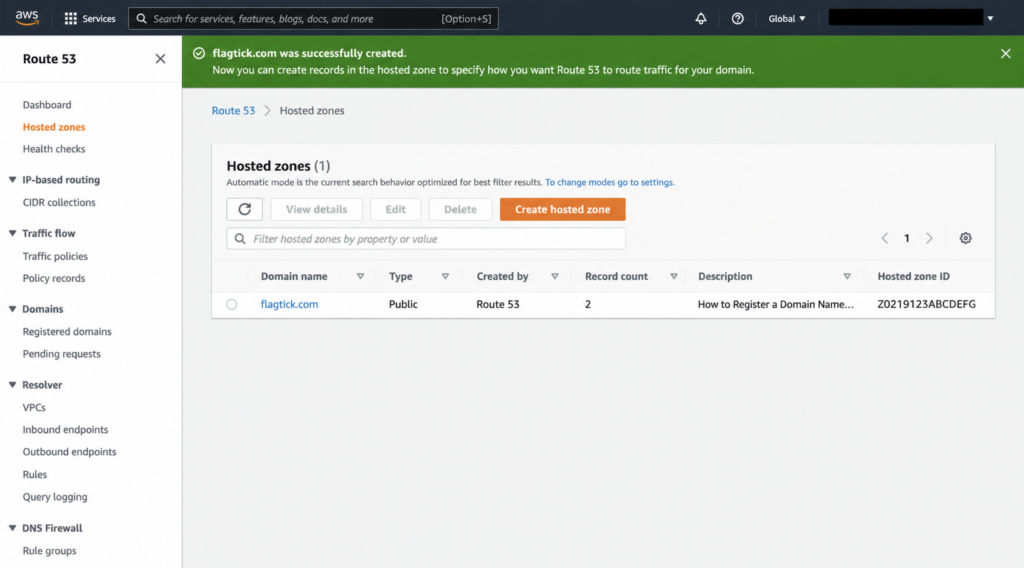The height and width of the screenshot is (568, 1024).
Task: Open table preferences gear icon
Action: 965,238
